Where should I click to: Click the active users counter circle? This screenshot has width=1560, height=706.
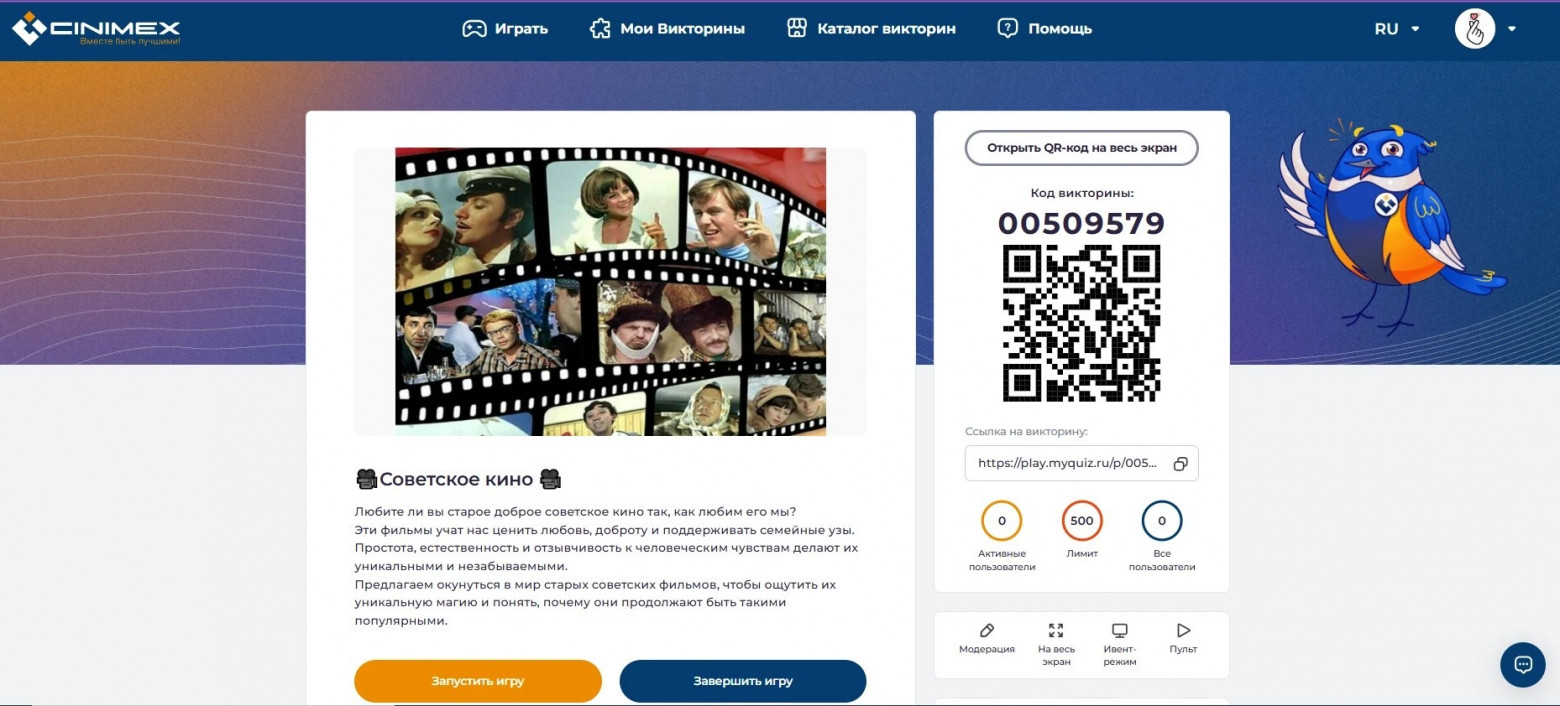(x=1002, y=521)
